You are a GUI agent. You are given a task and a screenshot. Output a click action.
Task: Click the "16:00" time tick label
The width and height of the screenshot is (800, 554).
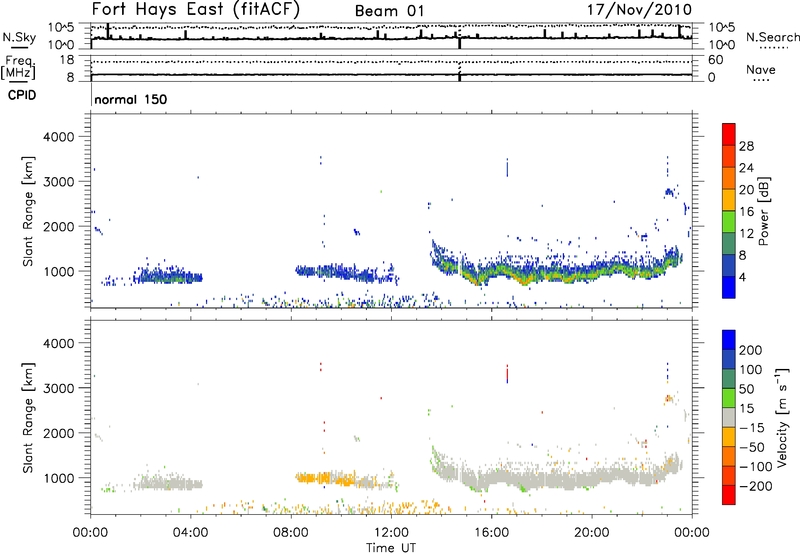(x=491, y=533)
